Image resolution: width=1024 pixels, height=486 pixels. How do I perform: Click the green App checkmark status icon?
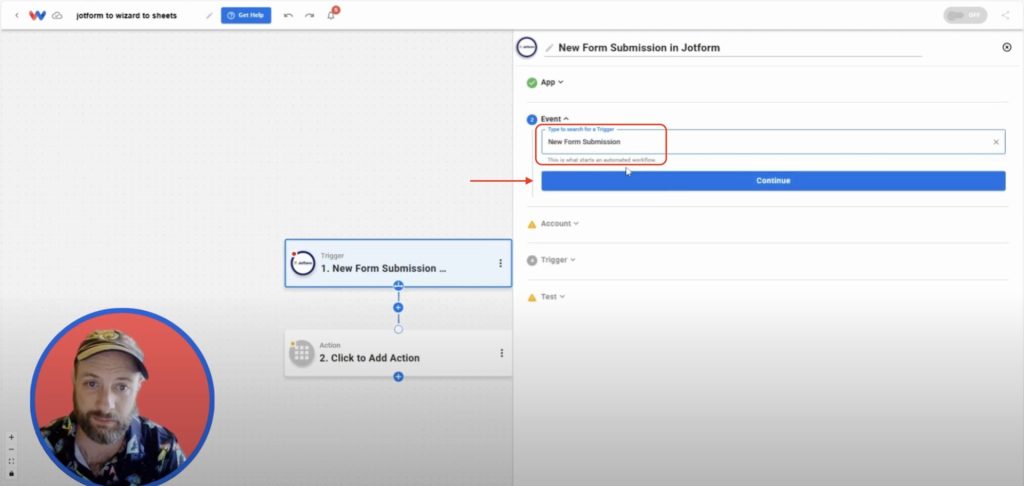pos(532,83)
